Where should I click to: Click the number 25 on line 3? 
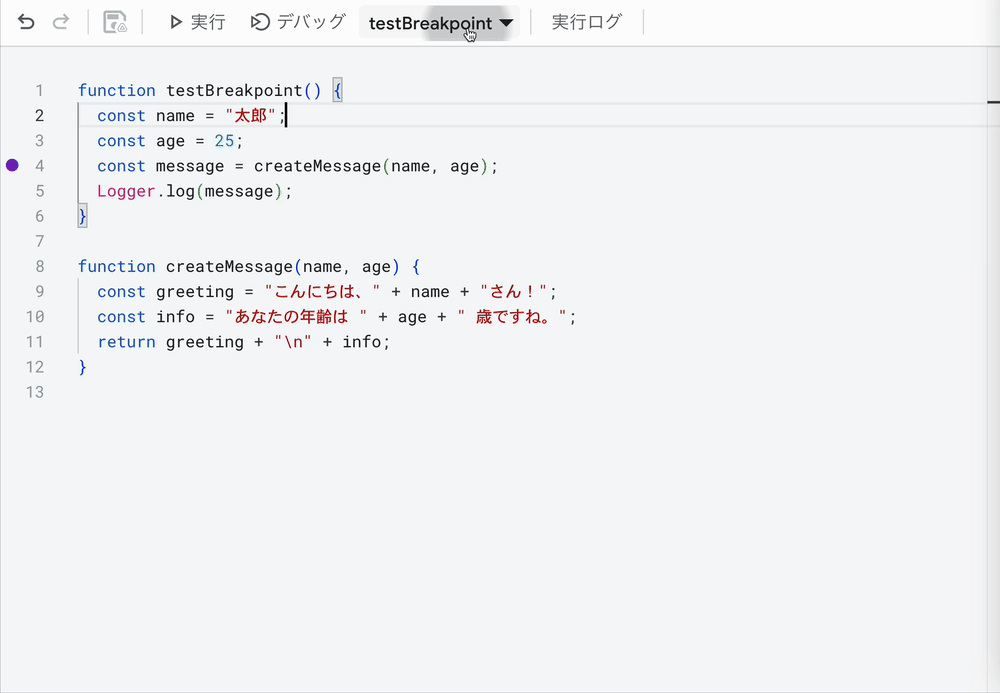click(224, 140)
